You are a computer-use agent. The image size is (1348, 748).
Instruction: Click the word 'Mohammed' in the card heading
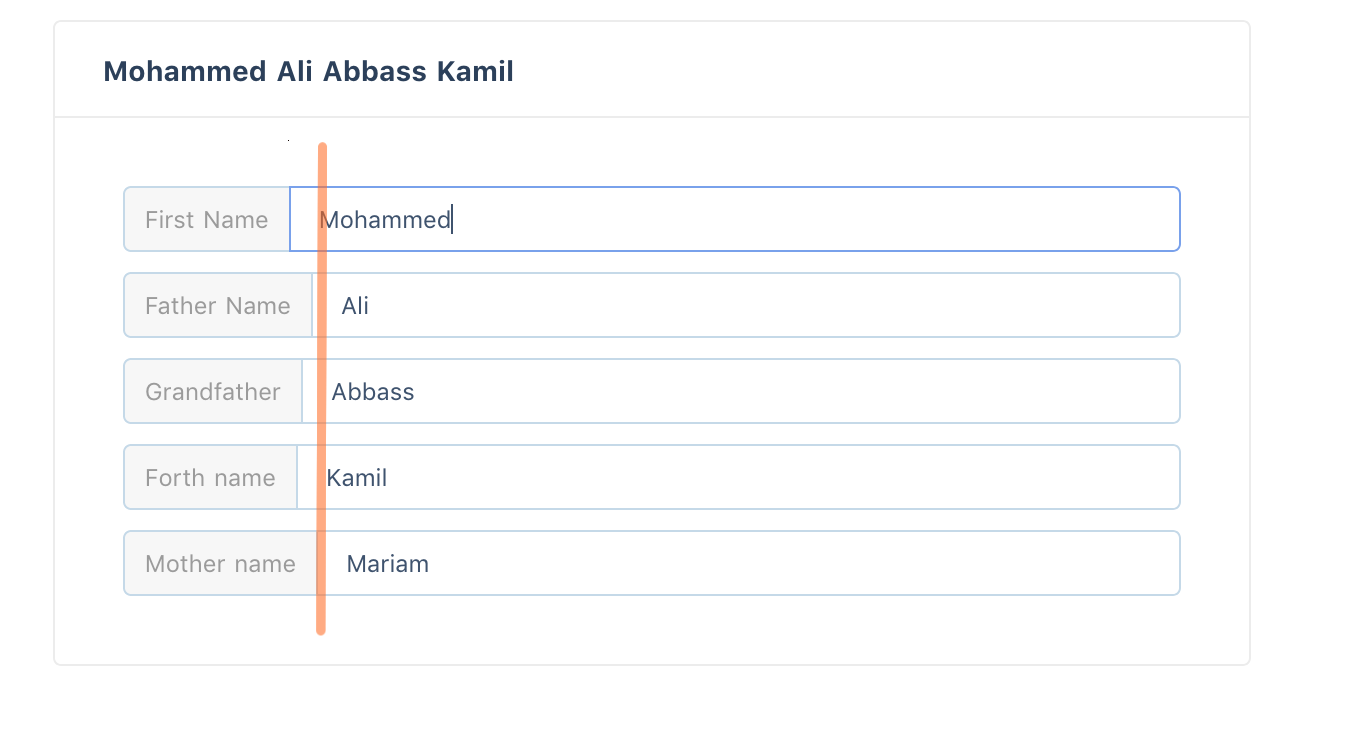(x=185, y=72)
